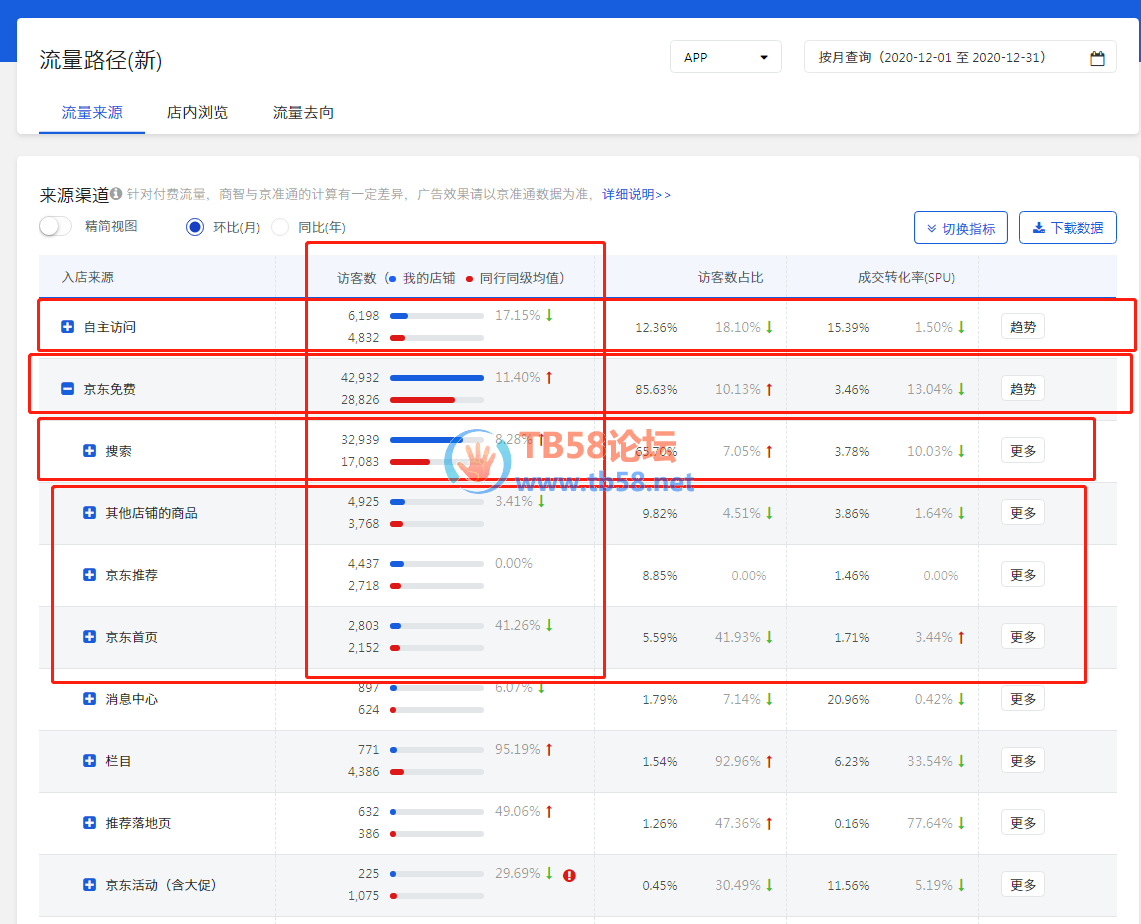Click the 我的店铺 legend label
1141x924 pixels.
(429, 278)
